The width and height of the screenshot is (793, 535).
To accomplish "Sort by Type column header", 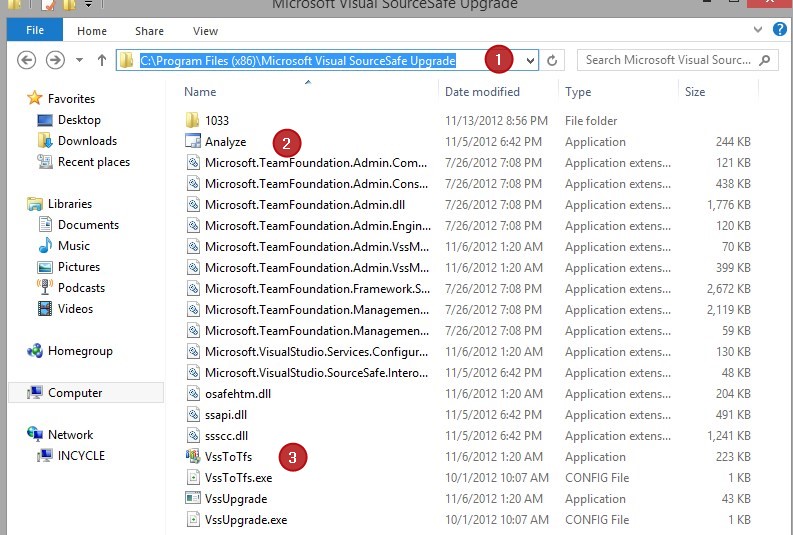I will 578,92.
